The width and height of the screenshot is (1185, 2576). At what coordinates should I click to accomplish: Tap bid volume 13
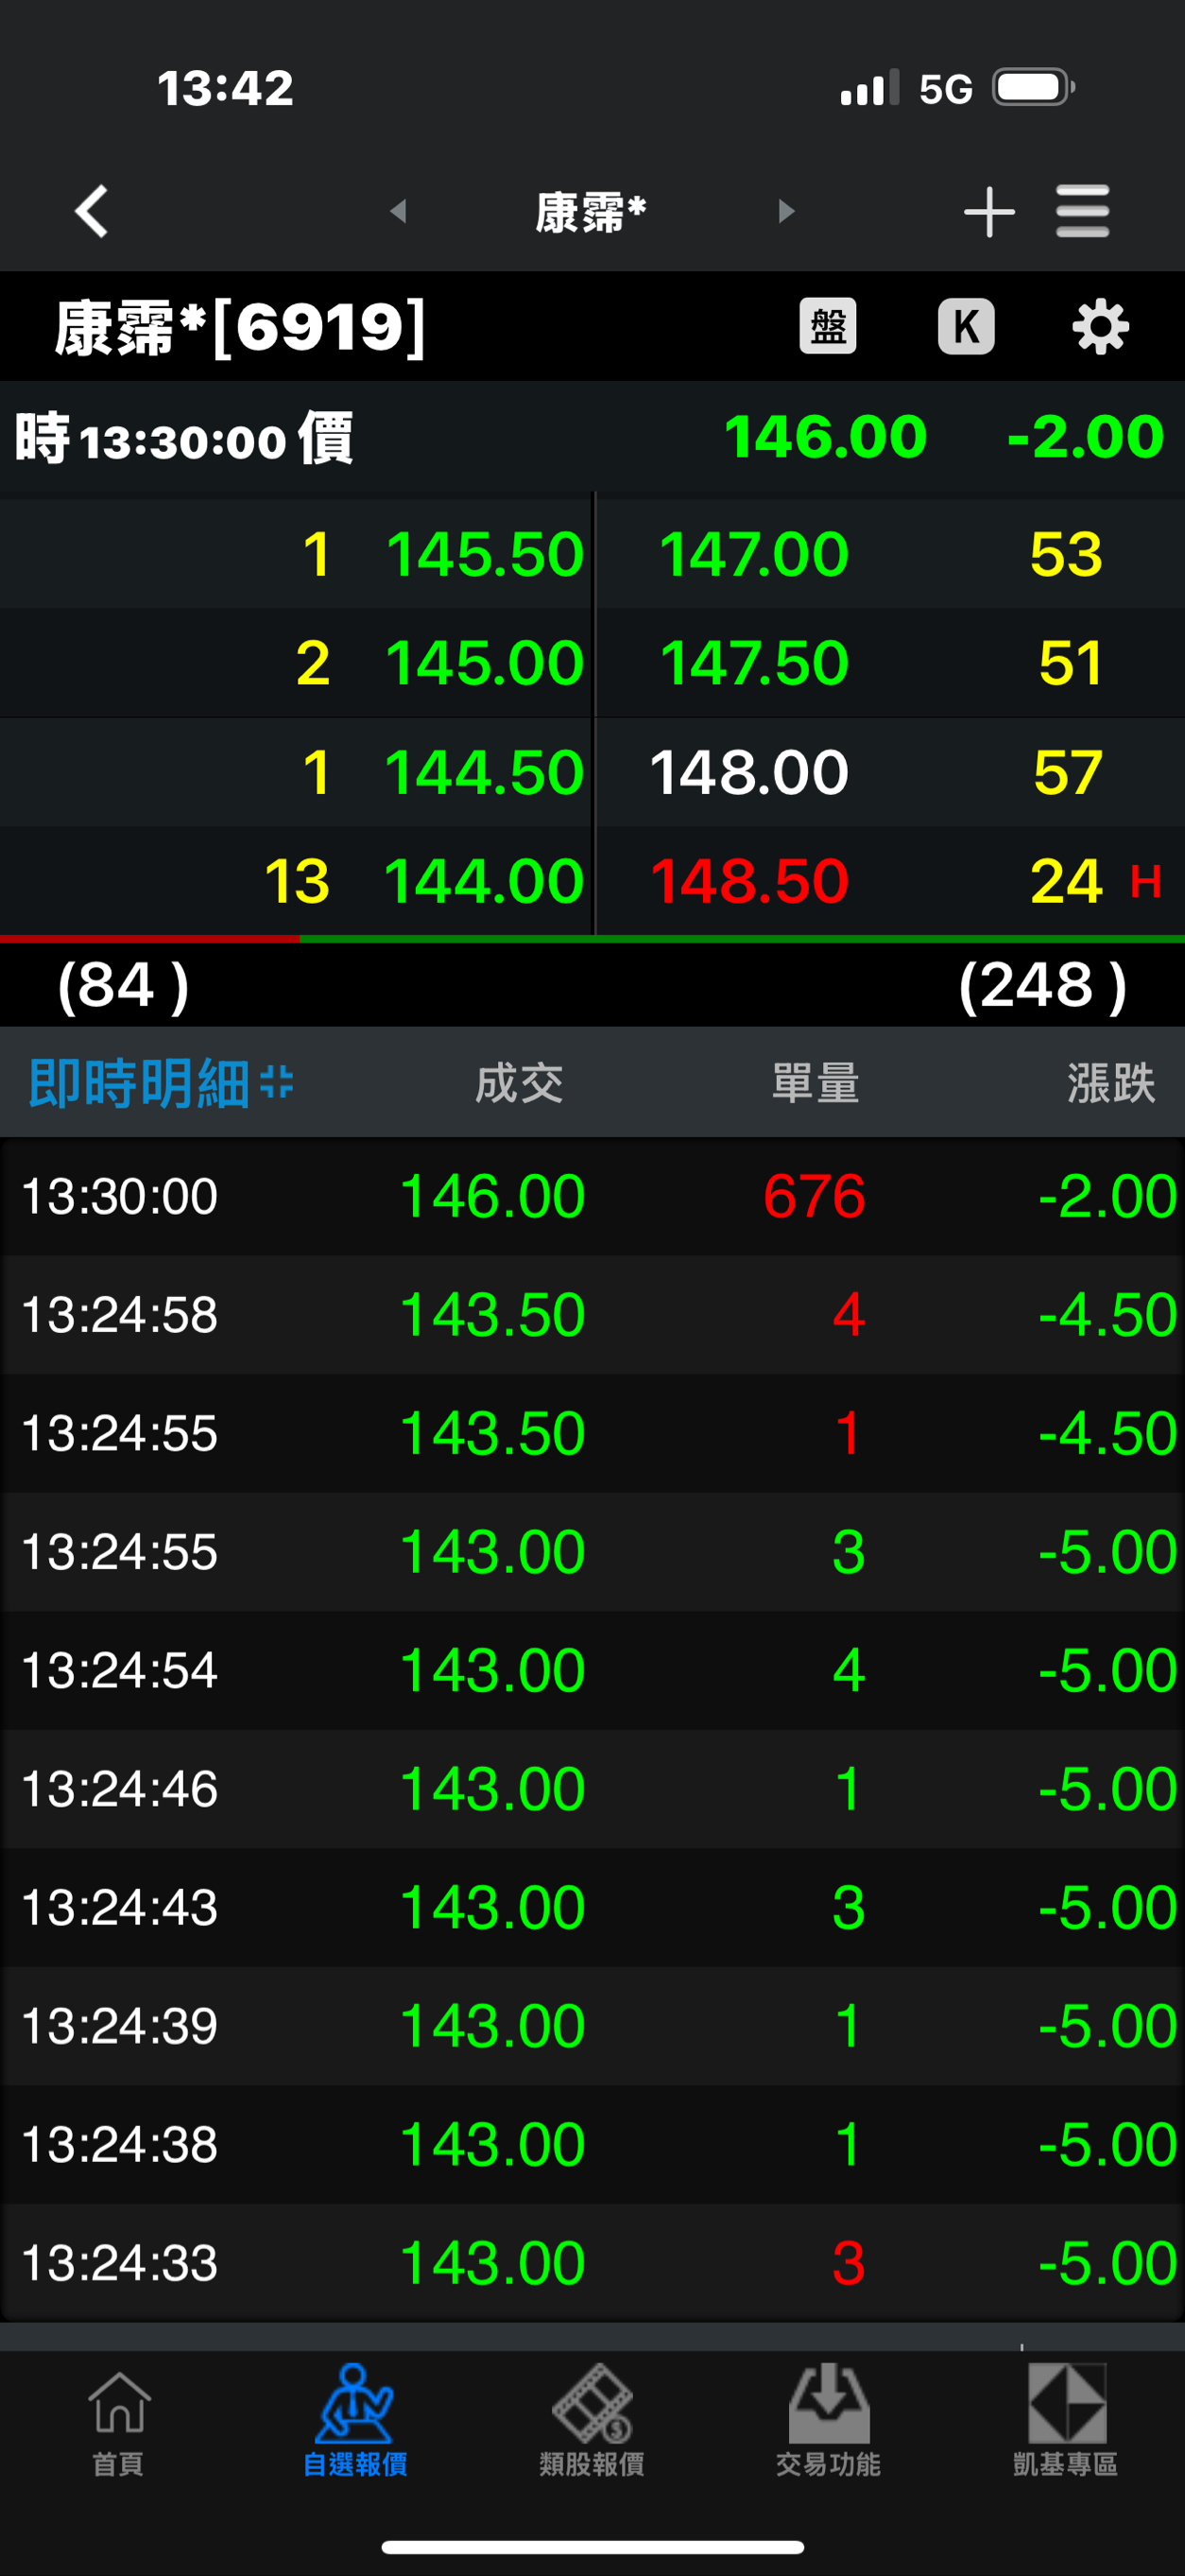point(297,881)
